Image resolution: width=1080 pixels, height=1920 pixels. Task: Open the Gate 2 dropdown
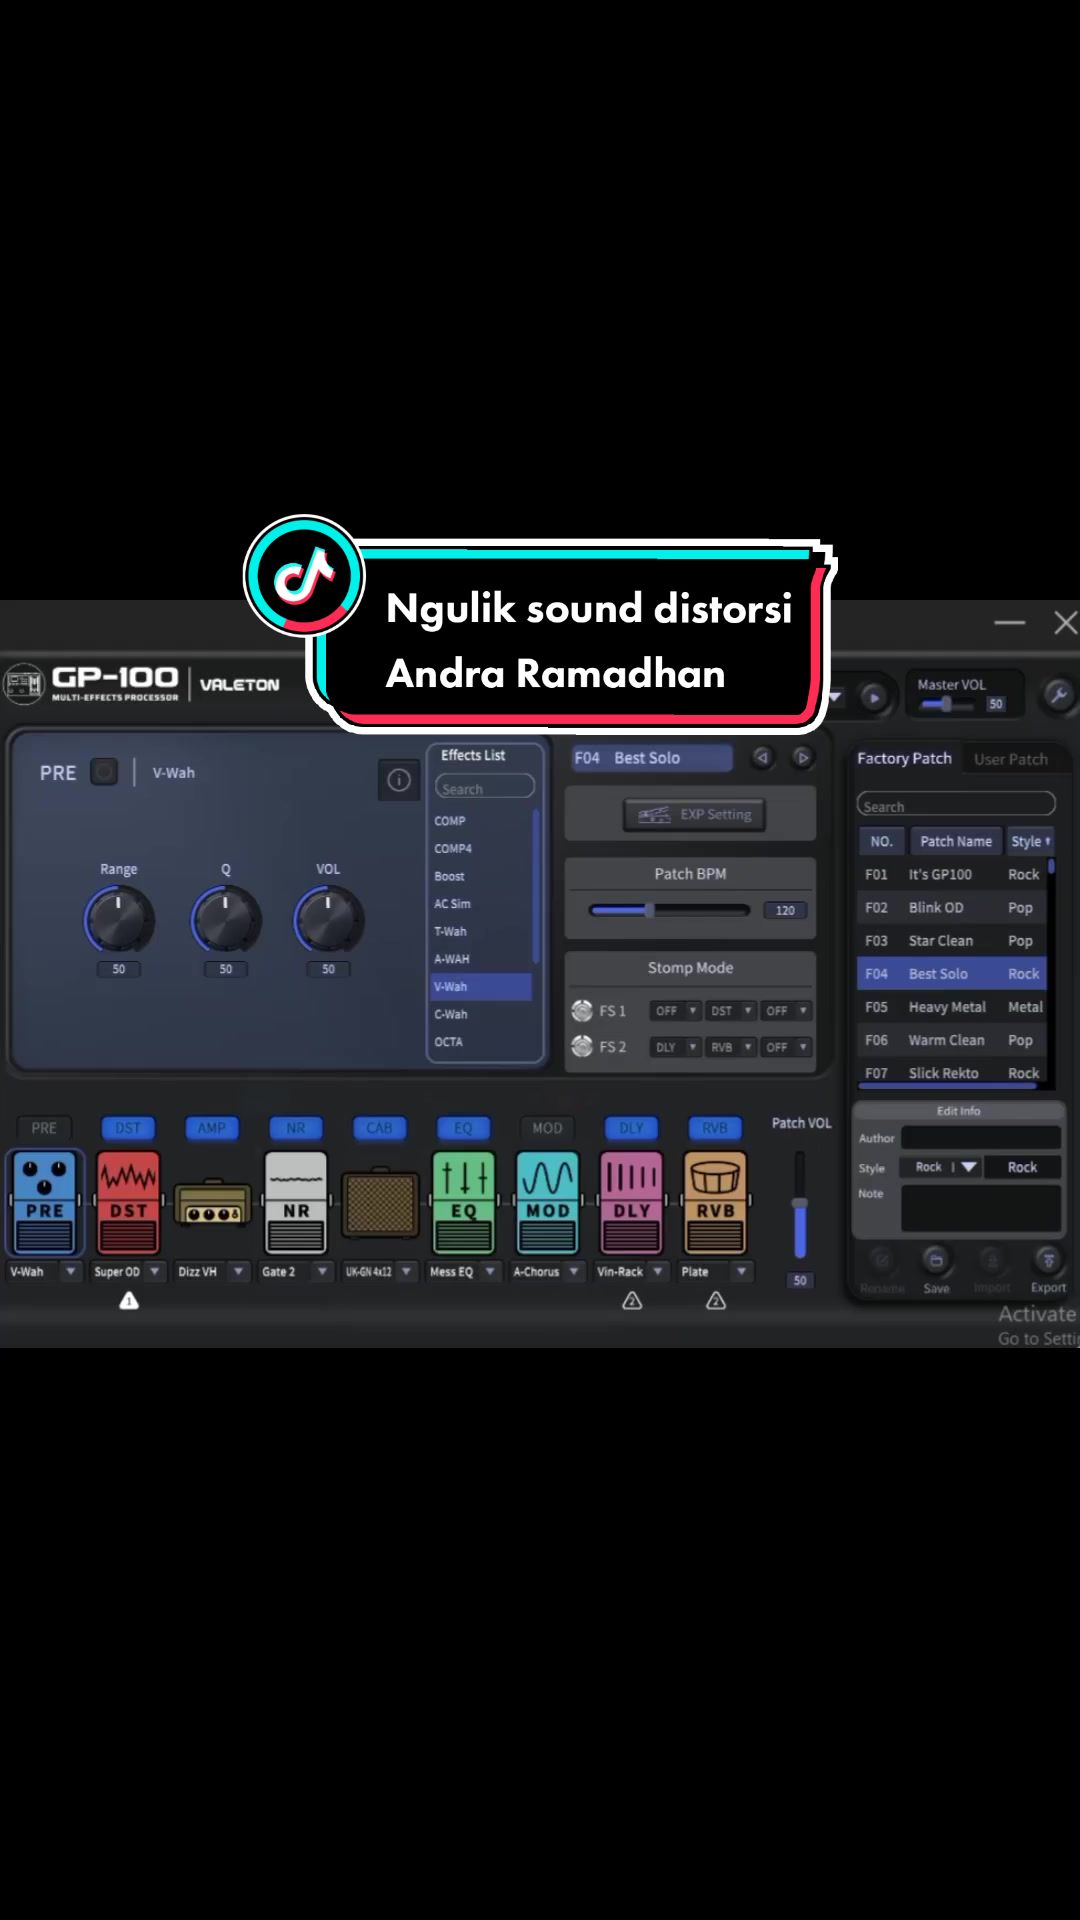pos(322,1272)
